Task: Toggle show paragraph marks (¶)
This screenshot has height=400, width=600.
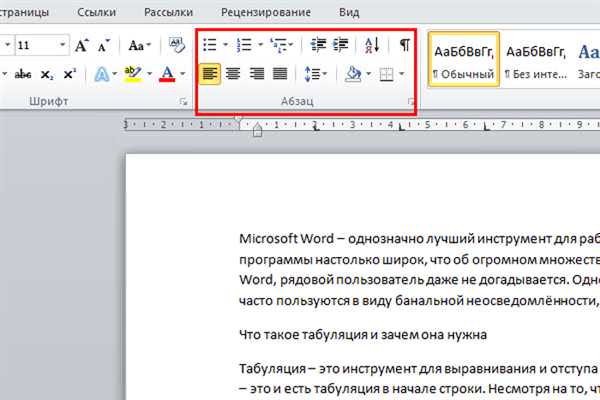Action: [x=404, y=45]
